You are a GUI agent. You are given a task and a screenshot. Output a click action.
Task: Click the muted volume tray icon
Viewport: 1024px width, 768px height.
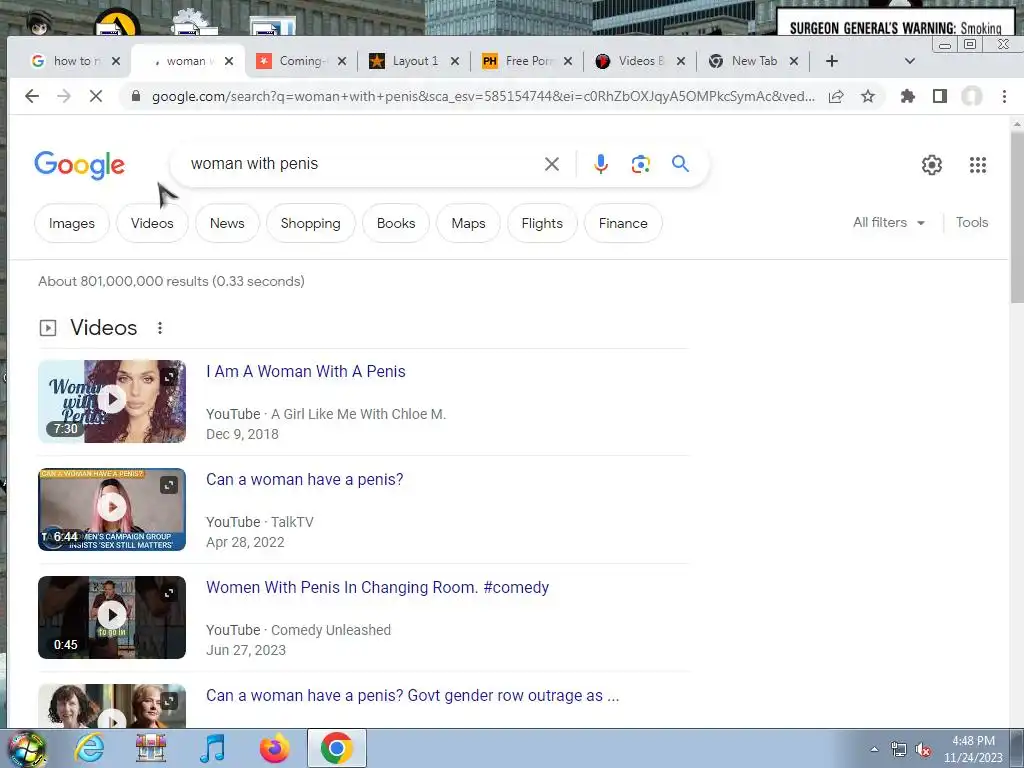point(923,750)
